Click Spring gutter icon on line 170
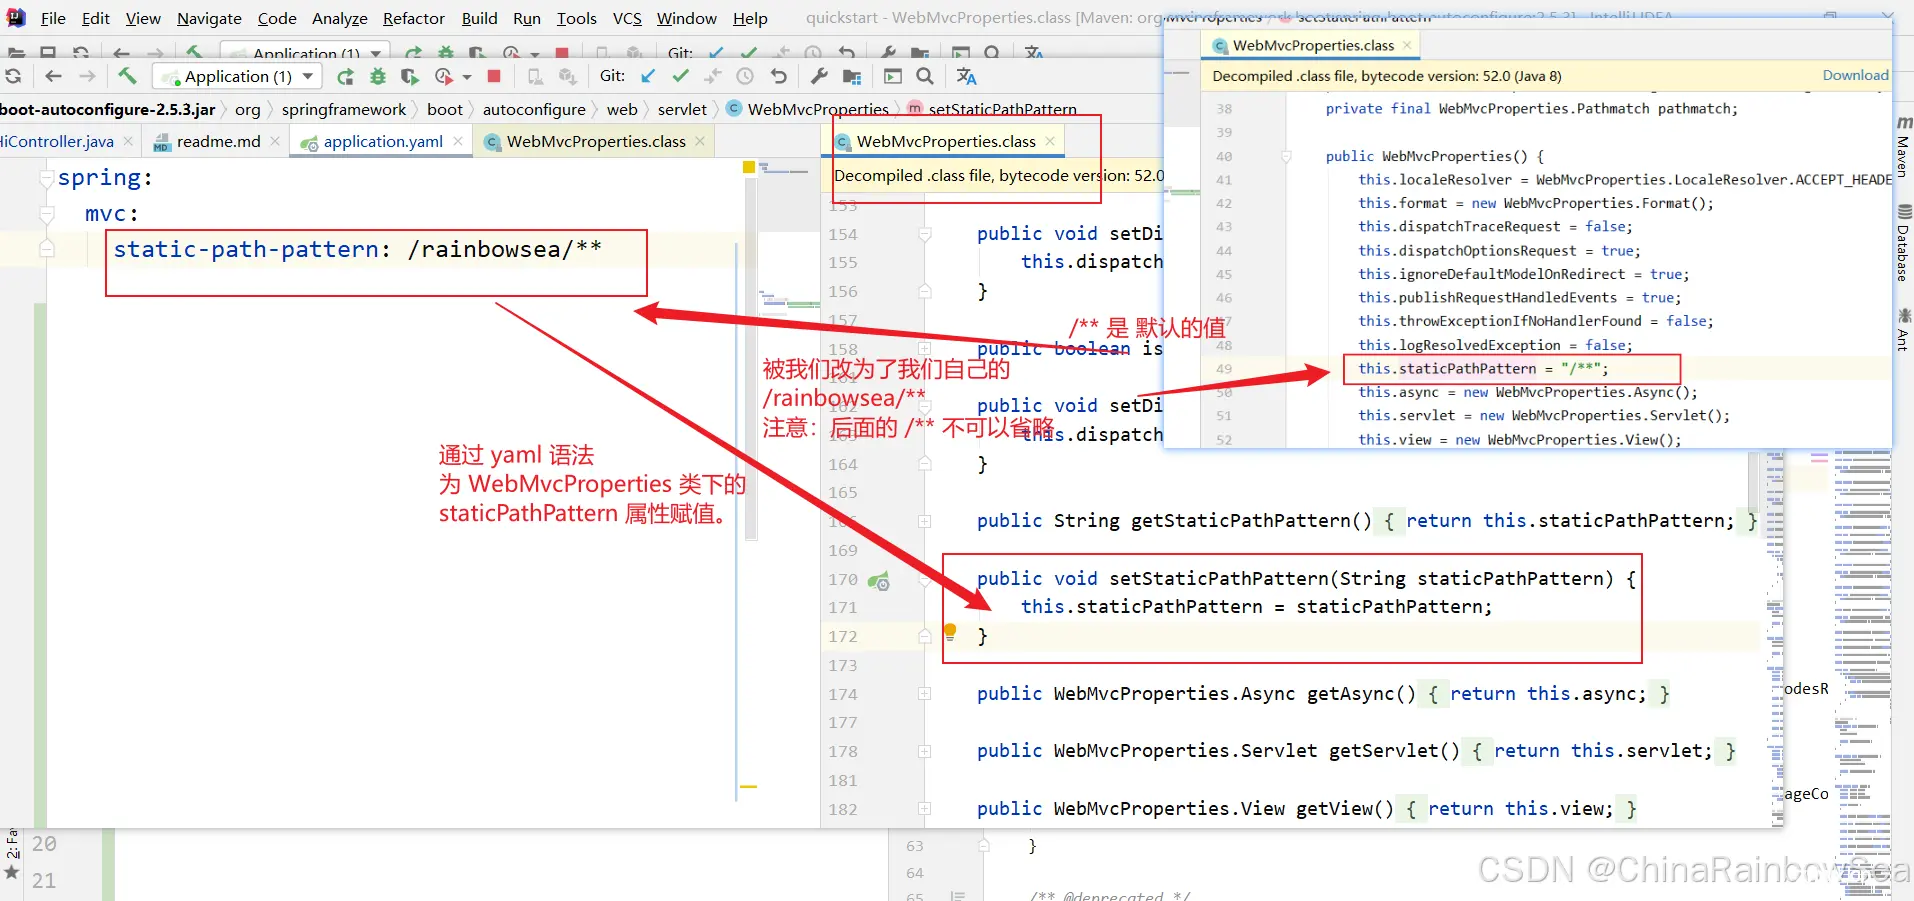The width and height of the screenshot is (1914, 901). (878, 580)
